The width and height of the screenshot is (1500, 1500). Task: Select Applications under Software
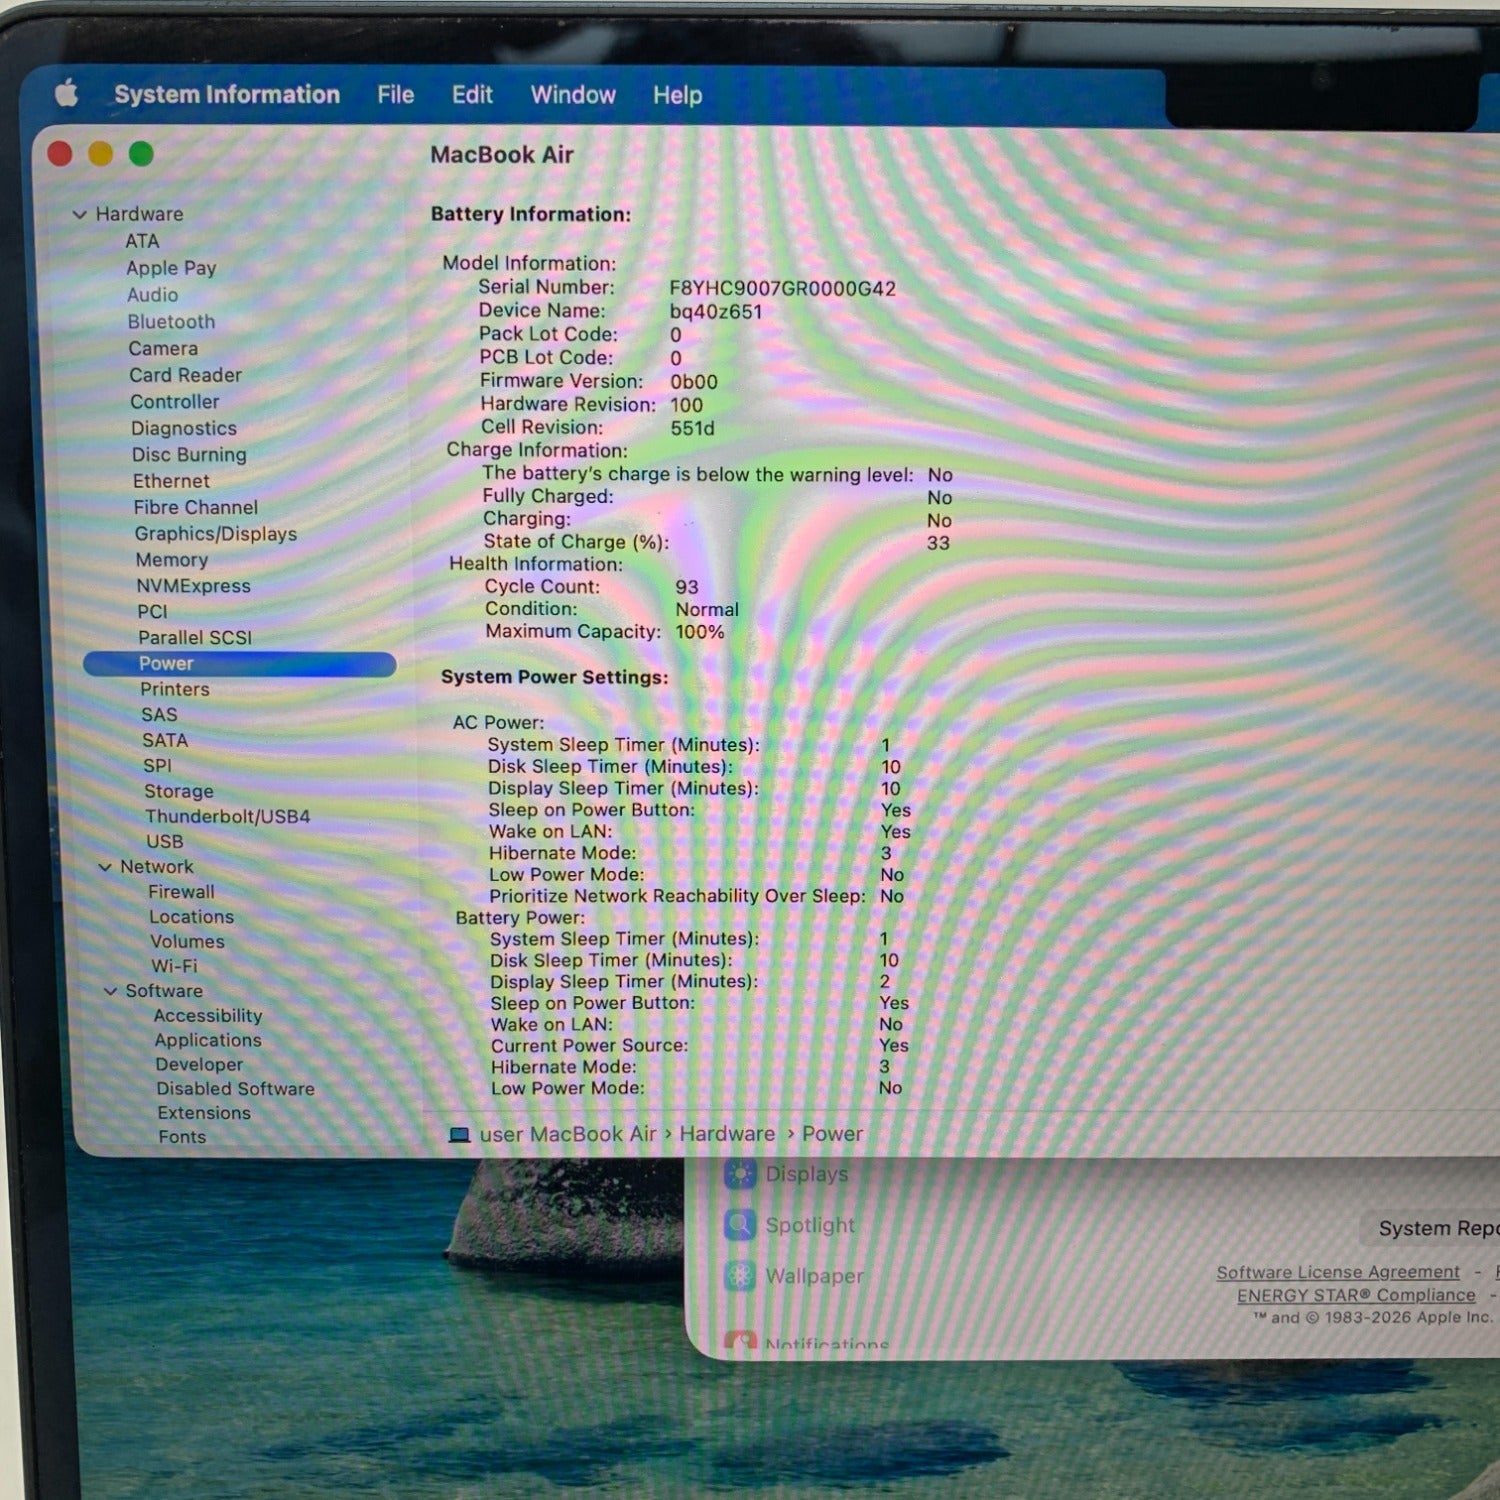[208, 1041]
